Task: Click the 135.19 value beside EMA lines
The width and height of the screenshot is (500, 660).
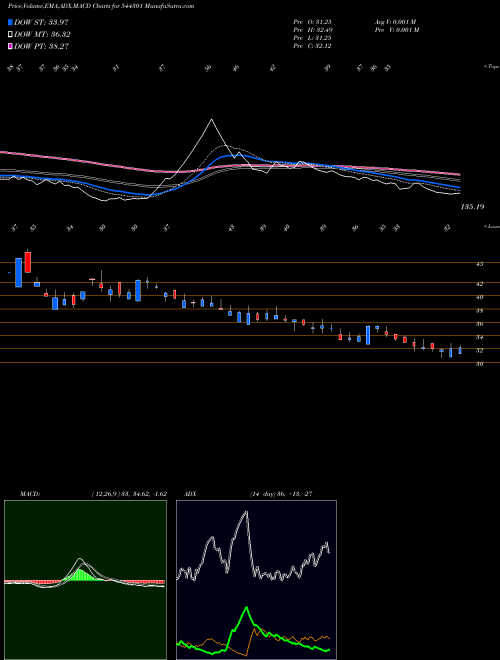Action: (473, 207)
